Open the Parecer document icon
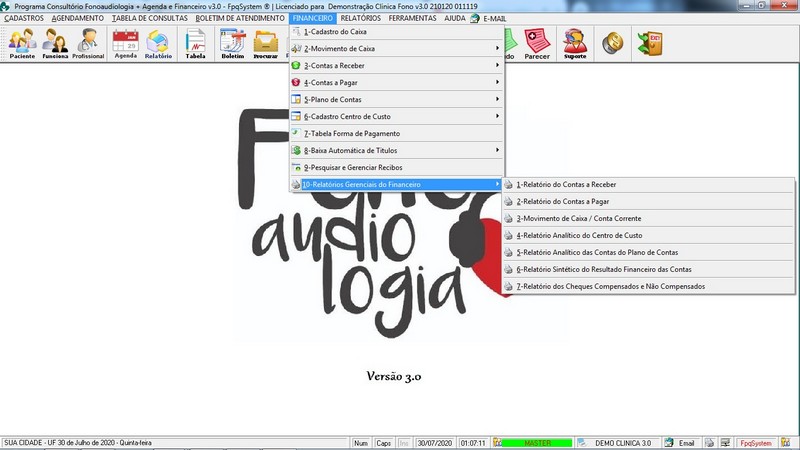 click(x=537, y=44)
